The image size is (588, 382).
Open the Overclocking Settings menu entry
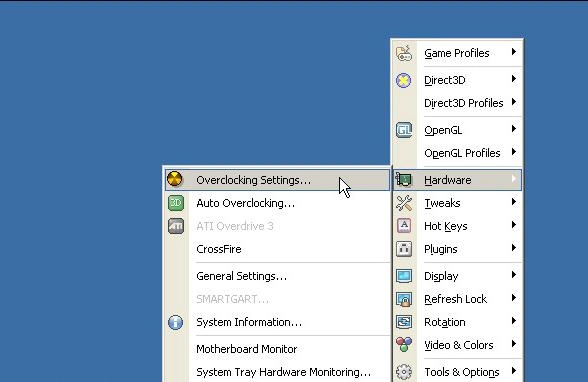(277, 180)
